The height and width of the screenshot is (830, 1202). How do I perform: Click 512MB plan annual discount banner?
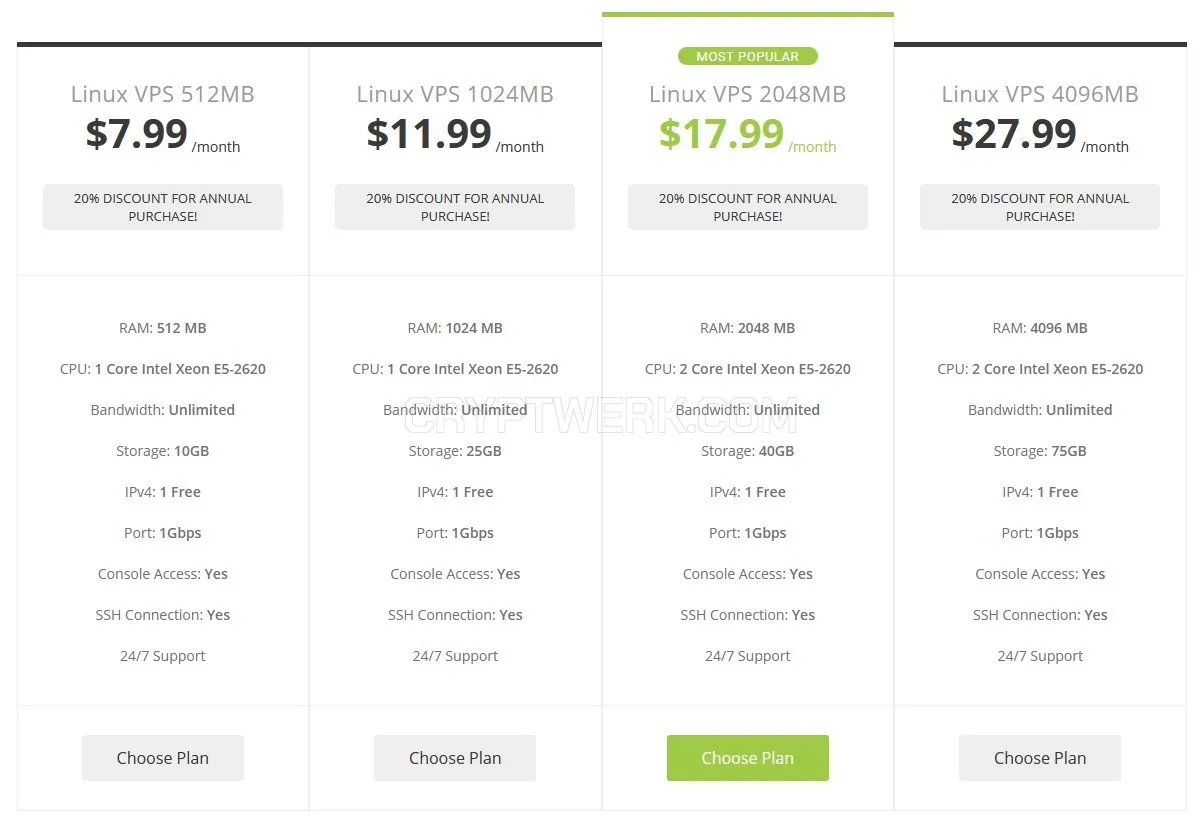point(163,207)
